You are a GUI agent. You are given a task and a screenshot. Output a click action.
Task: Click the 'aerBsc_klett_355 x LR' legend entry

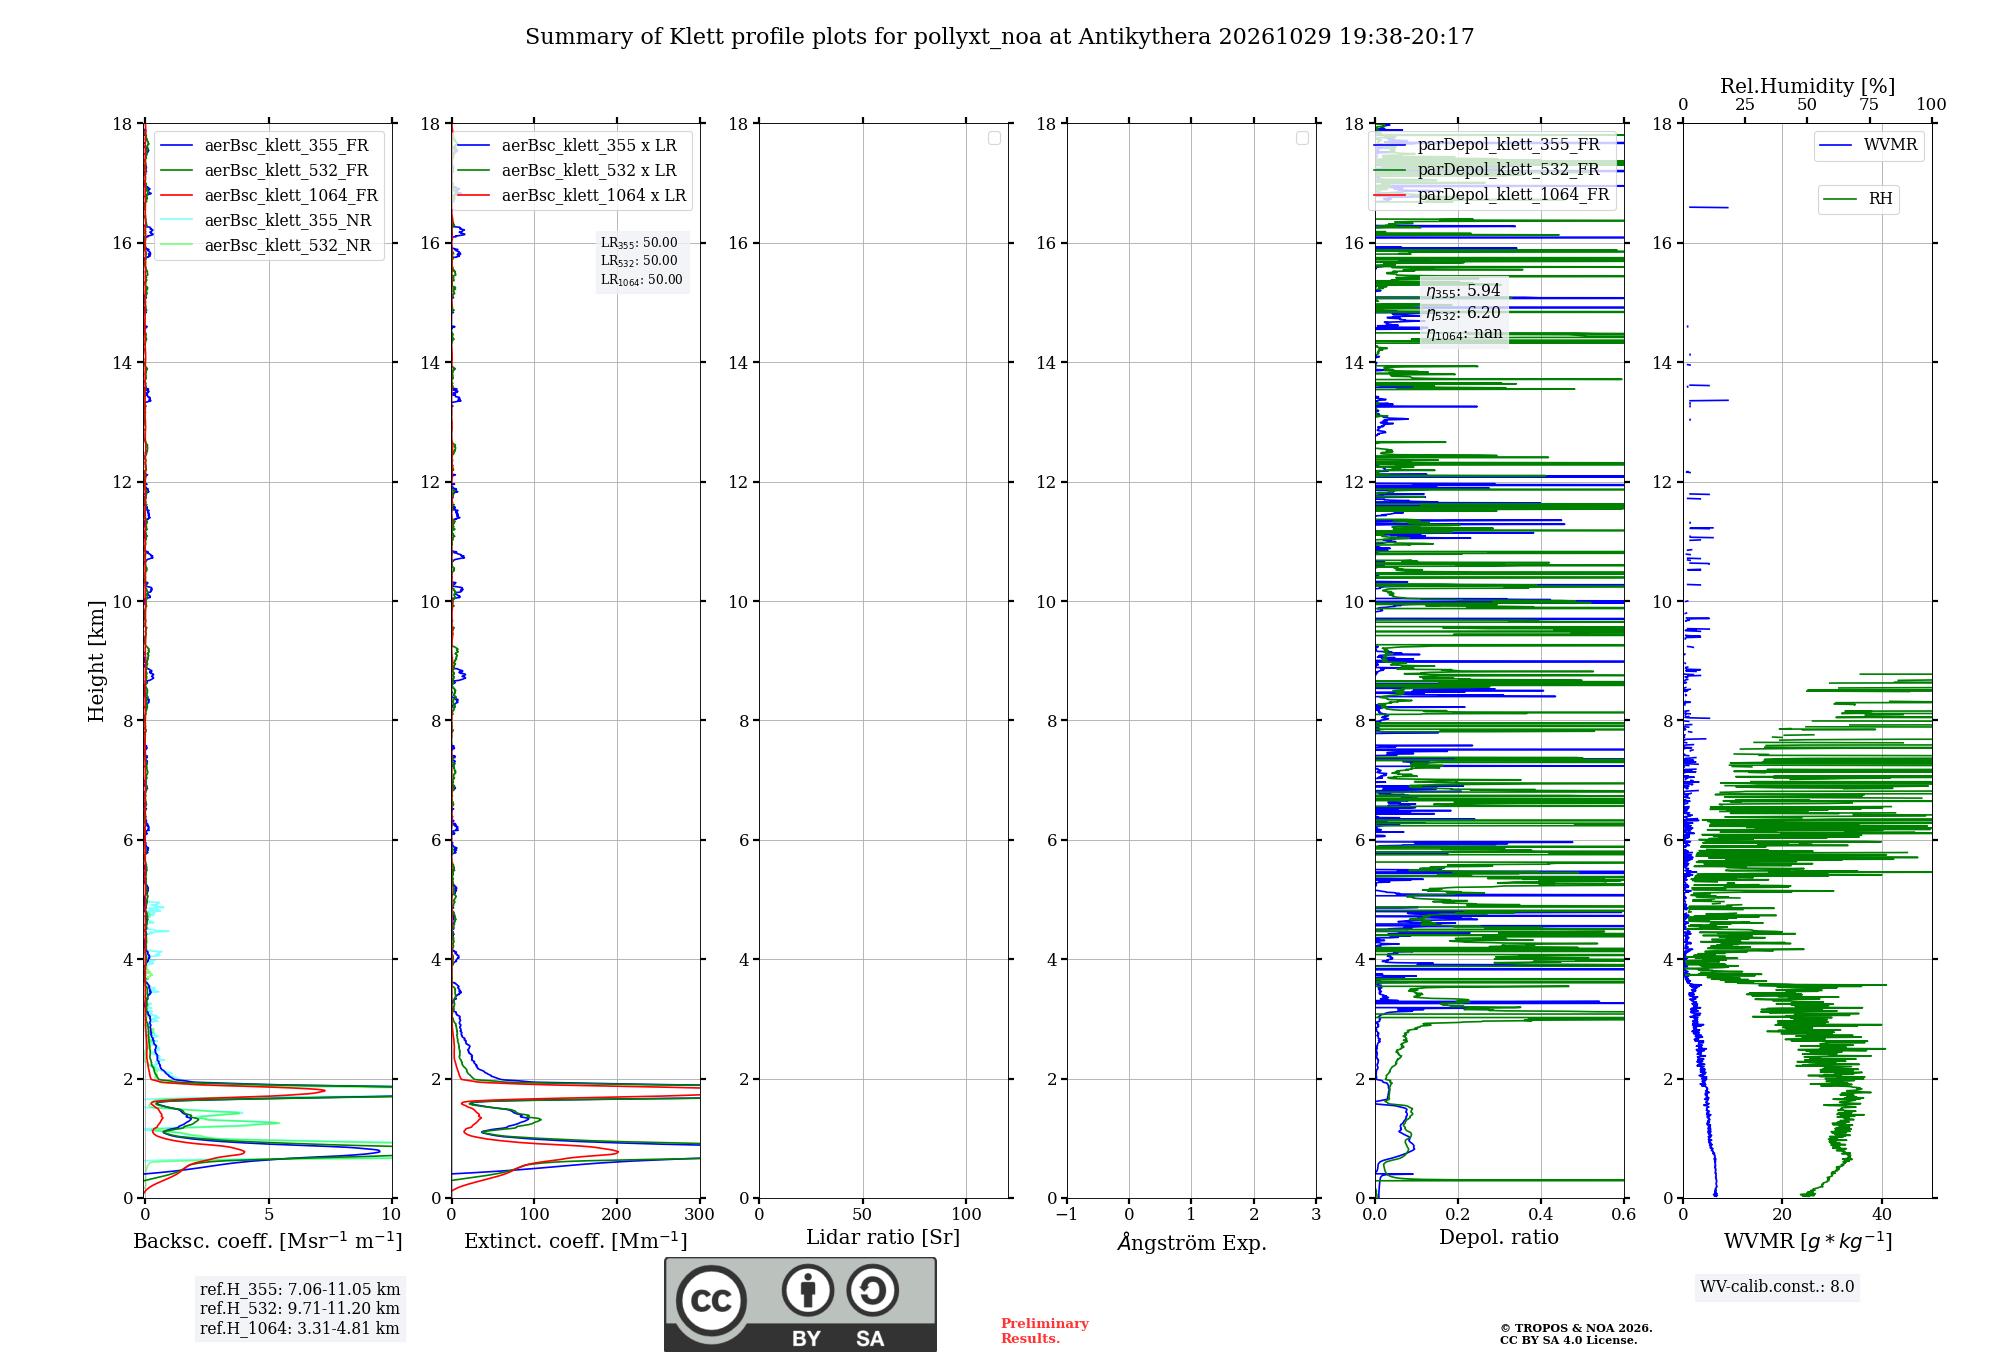(567, 146)
